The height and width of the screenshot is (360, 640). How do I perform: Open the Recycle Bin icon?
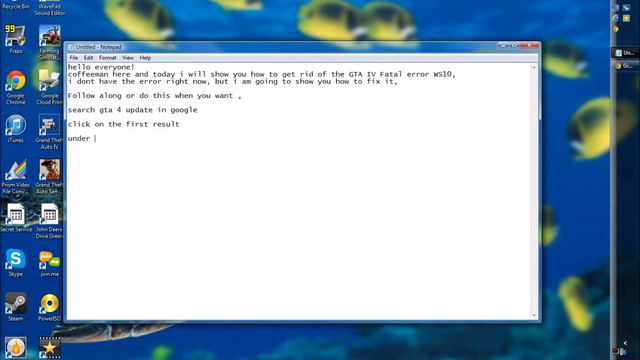[16, 5]
